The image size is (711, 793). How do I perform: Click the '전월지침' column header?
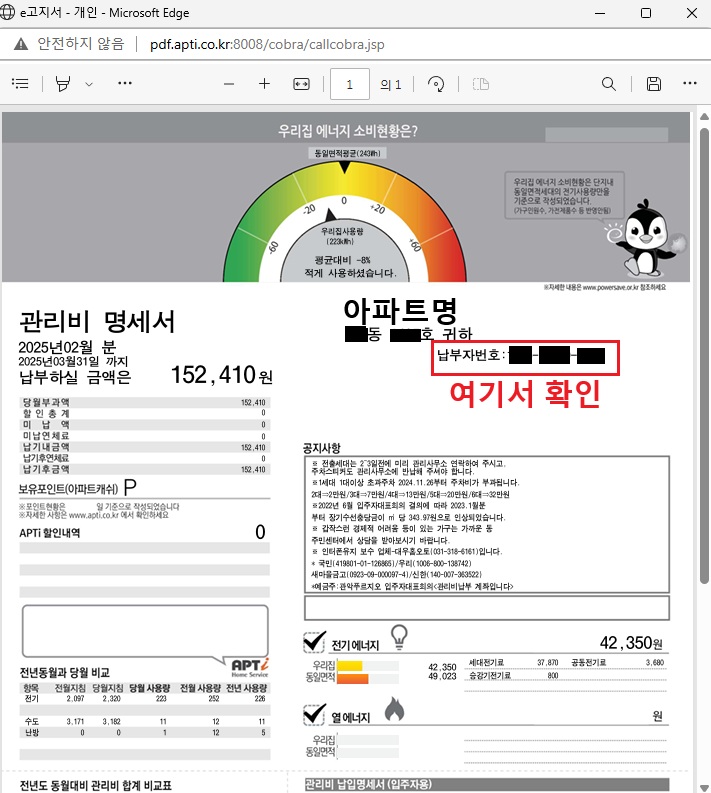(x=69, y=688)
